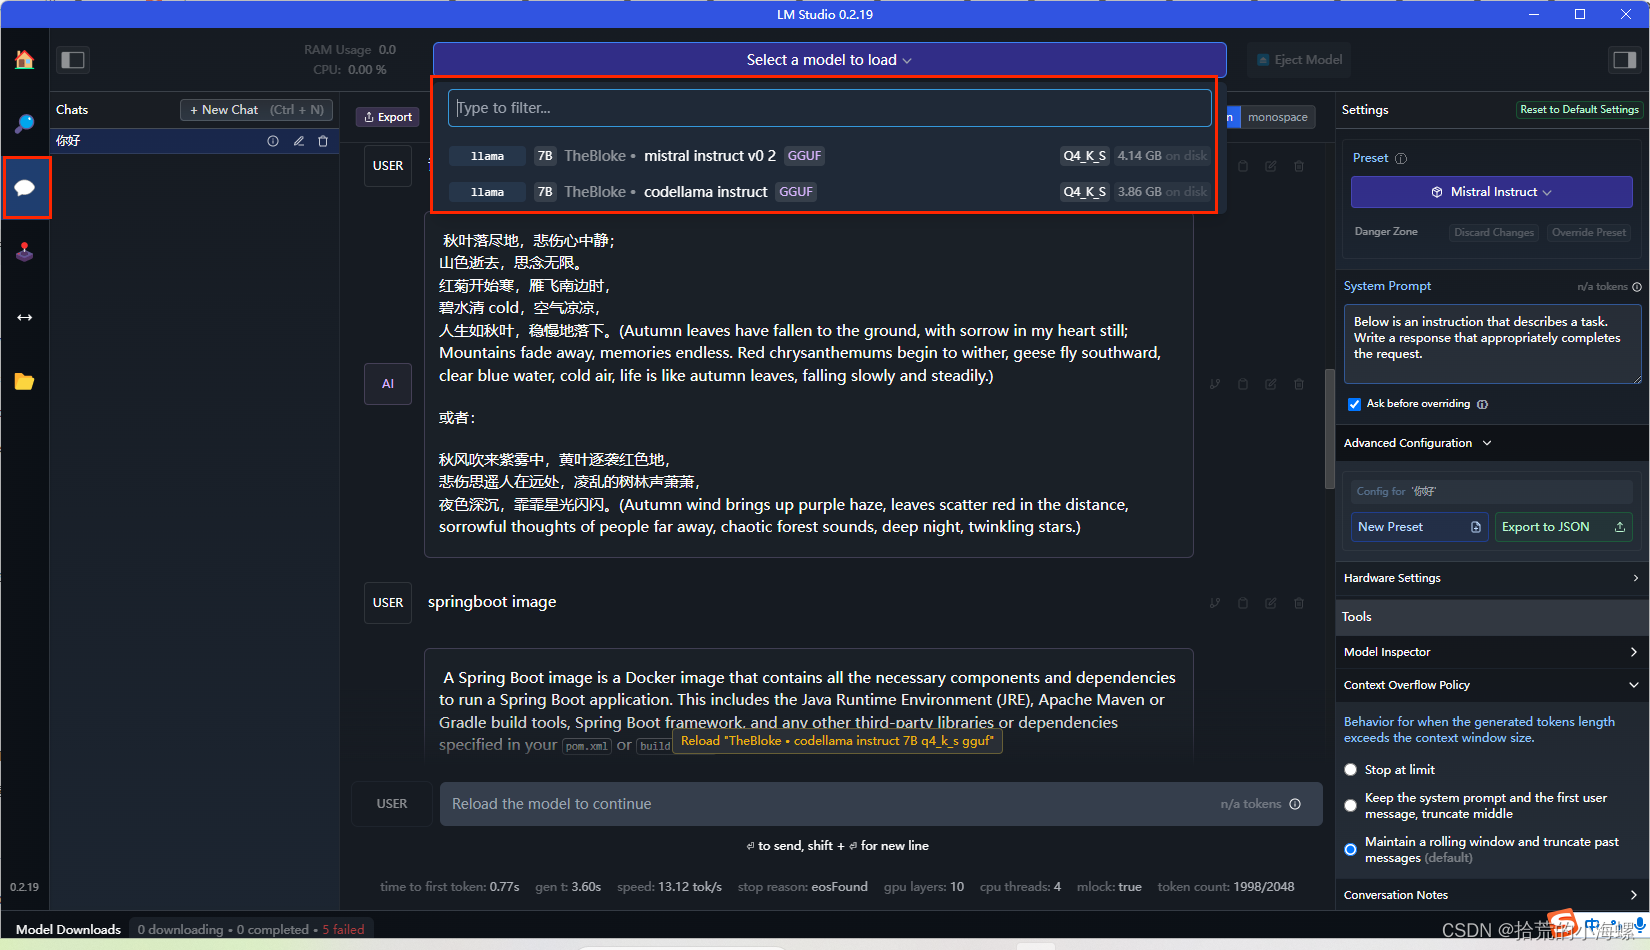Image resolution: width=1650 pixels, height=950 pixels.
Task: Show info for the 你好 chat
Action: point(273,141)
